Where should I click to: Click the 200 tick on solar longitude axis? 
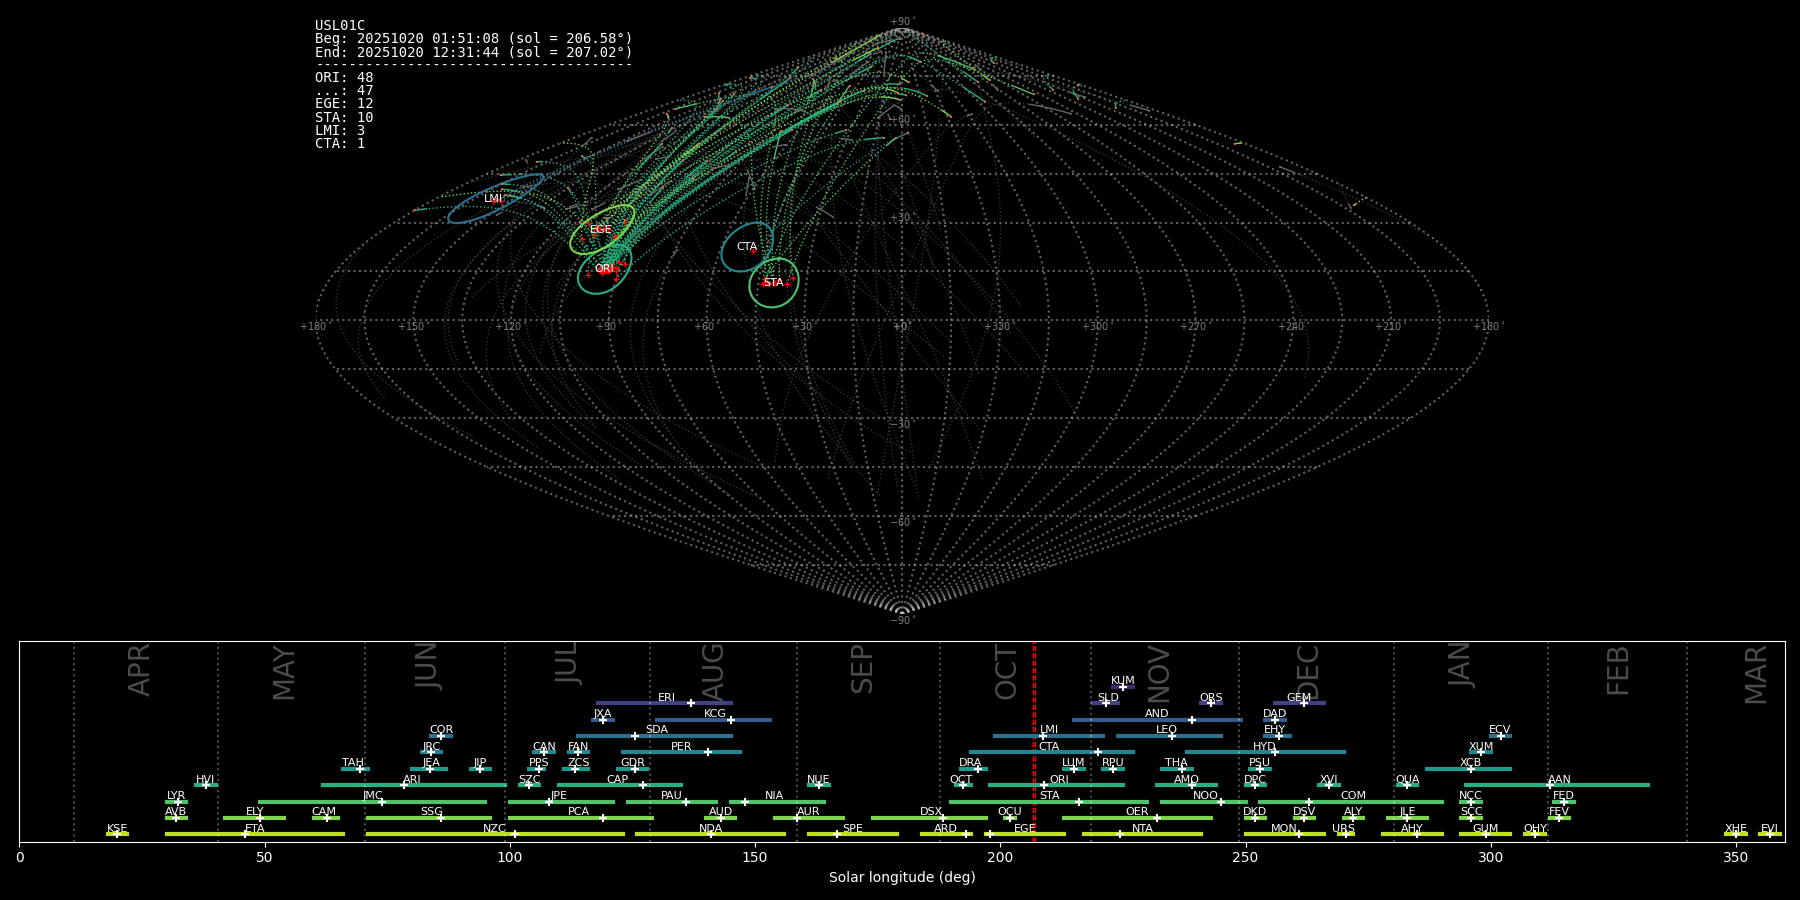(x=1000, y=858)
